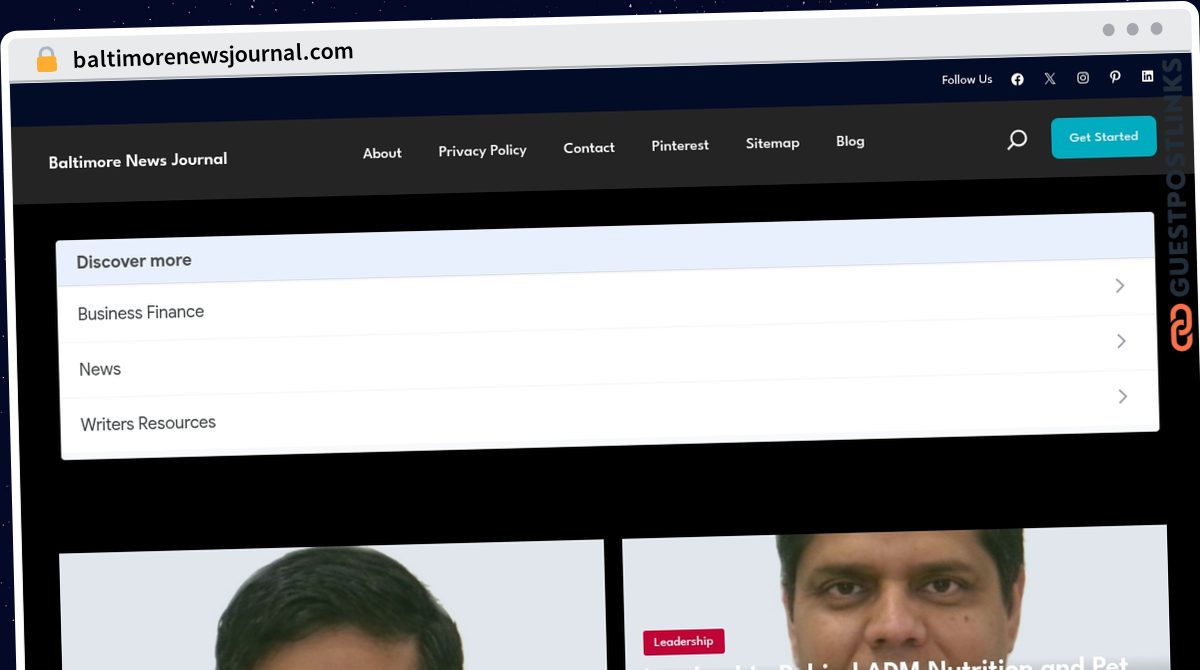This screenshot has height=670, width=1200.
Task: Click the Get Started button
Action: coord(1103,137)
